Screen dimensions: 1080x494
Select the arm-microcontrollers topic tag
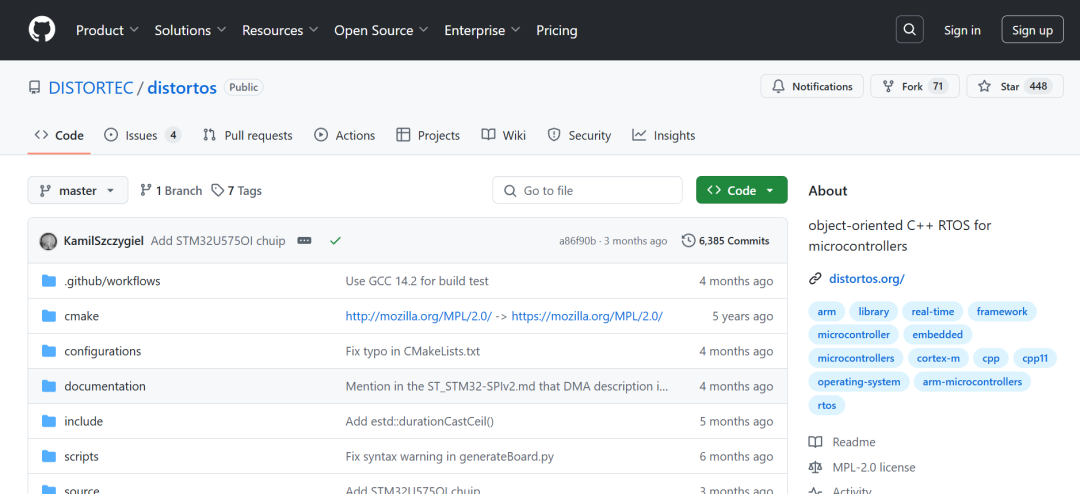tap(973, 382)
